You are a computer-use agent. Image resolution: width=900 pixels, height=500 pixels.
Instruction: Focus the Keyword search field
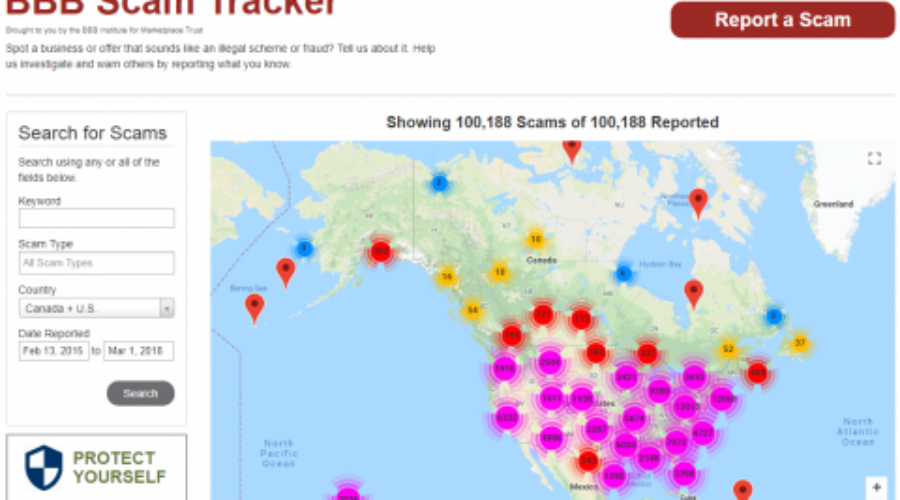pos(96,218)
